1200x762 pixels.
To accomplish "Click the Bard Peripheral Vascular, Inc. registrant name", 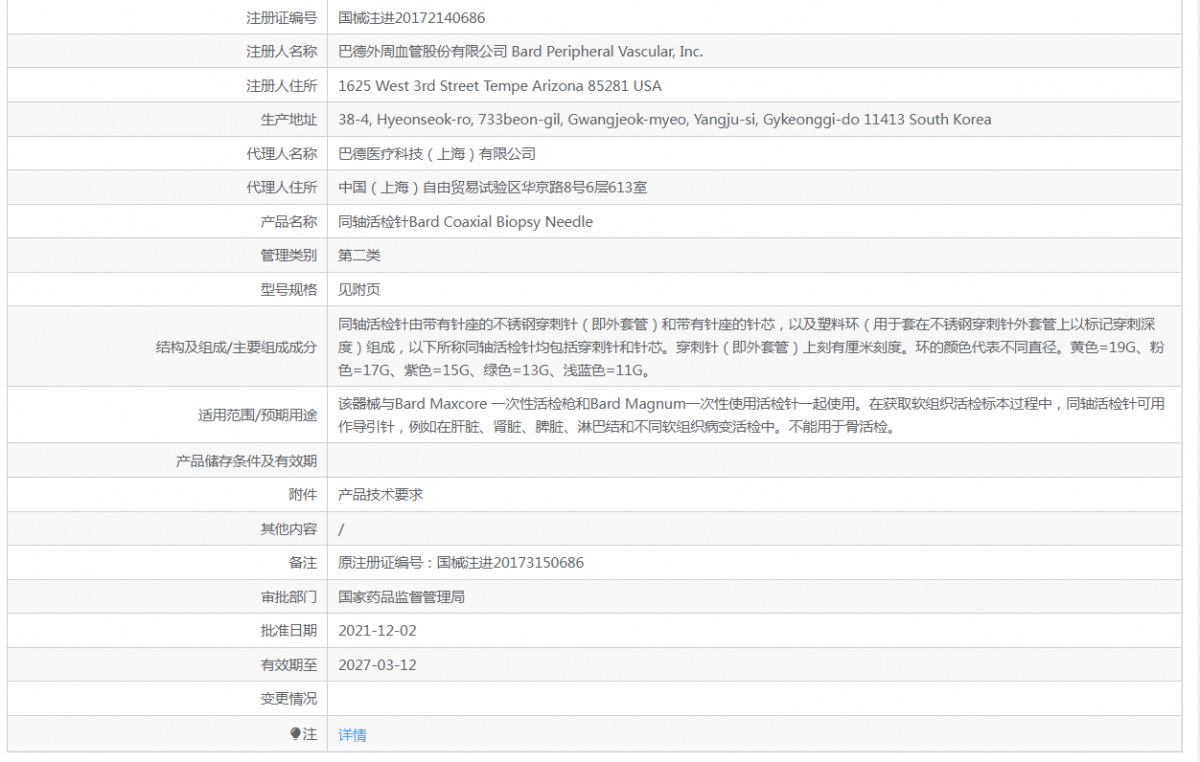I will 607,51.
